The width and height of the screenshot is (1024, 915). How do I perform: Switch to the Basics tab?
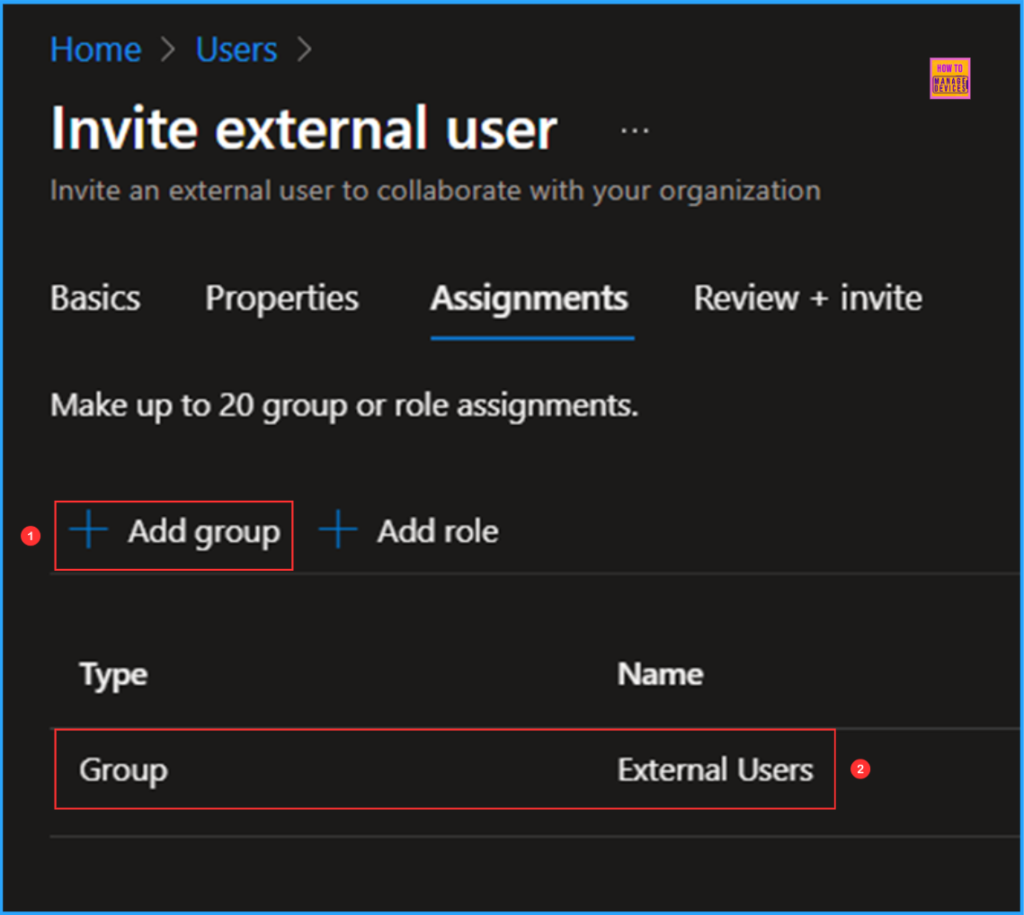click(94, 297)
